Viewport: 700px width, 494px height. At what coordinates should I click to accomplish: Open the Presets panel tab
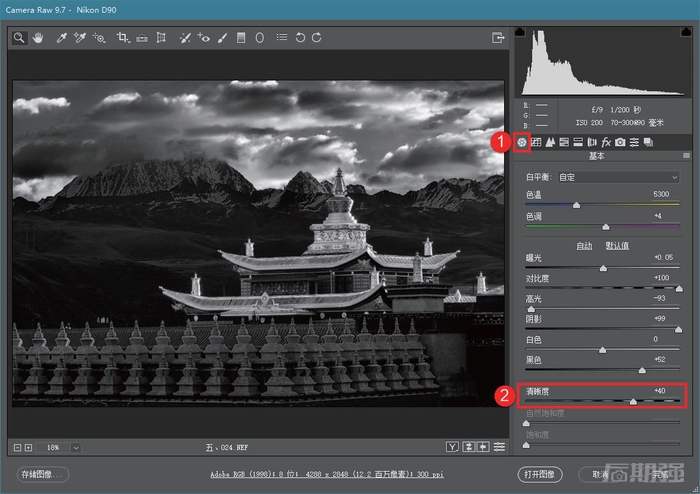[634, 142]
